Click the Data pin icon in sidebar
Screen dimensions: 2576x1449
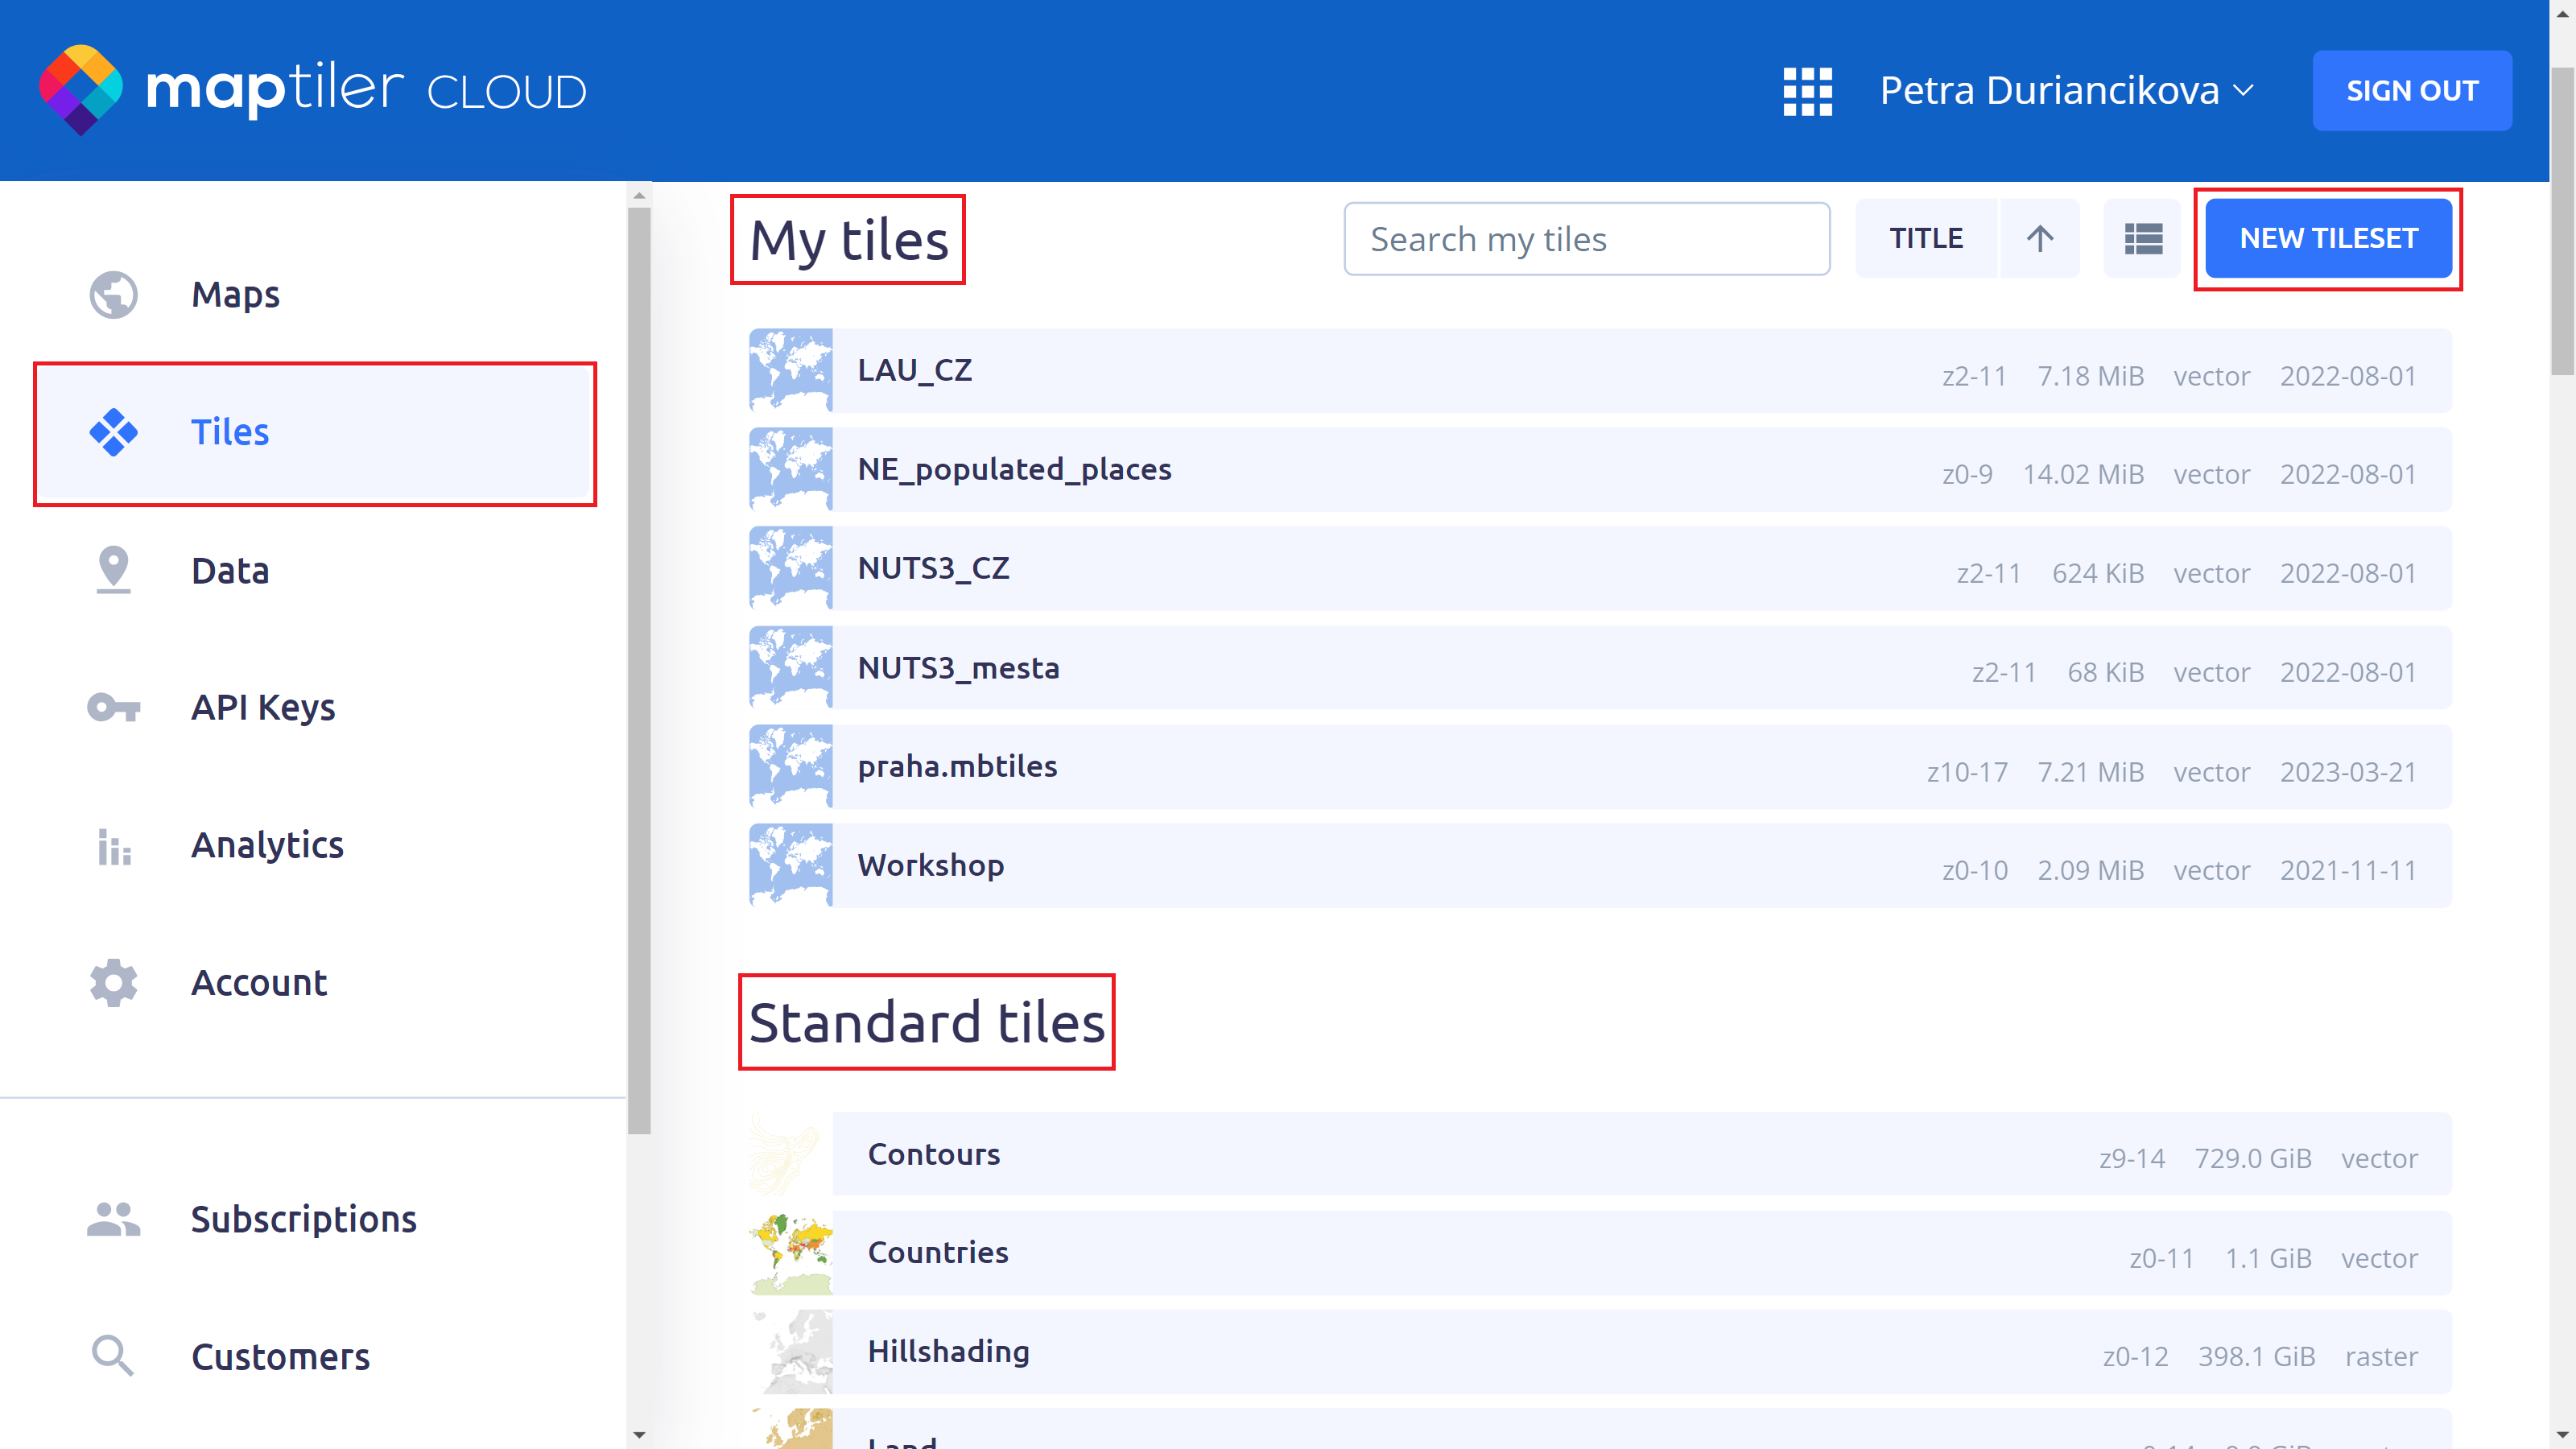click(x=113, y=570)
